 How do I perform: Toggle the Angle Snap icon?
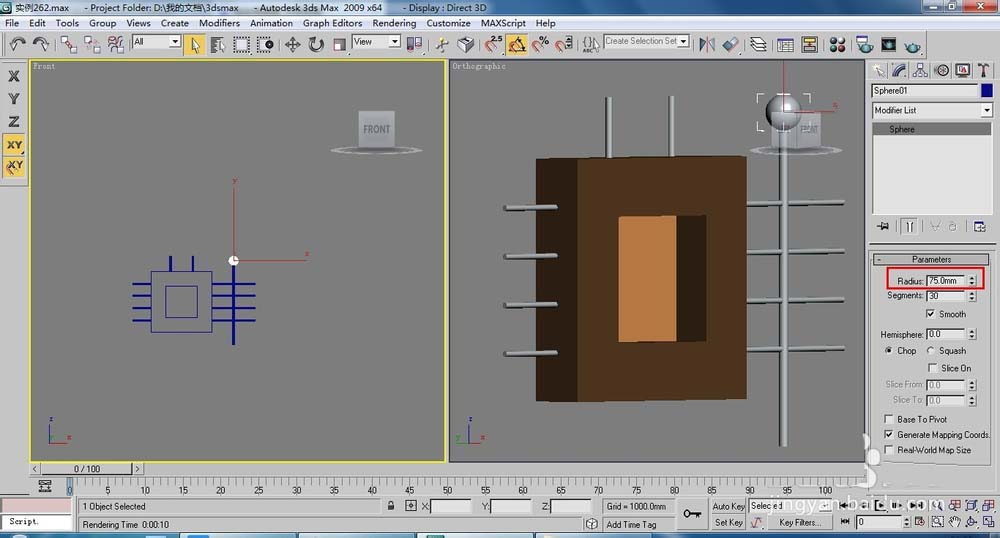click(x=517, y=44)
